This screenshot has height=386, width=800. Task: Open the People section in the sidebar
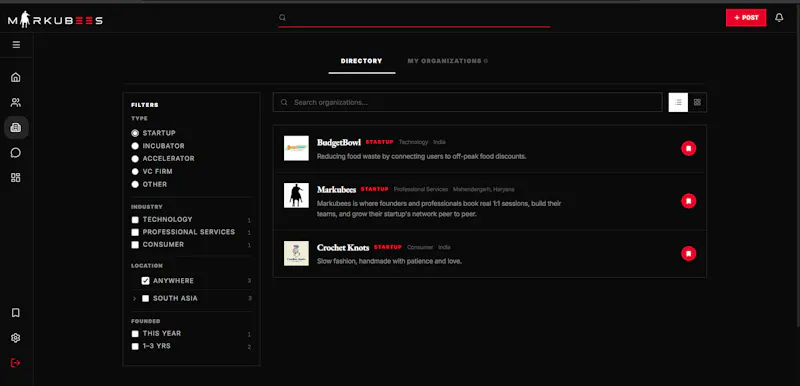(x=16, y=102)
